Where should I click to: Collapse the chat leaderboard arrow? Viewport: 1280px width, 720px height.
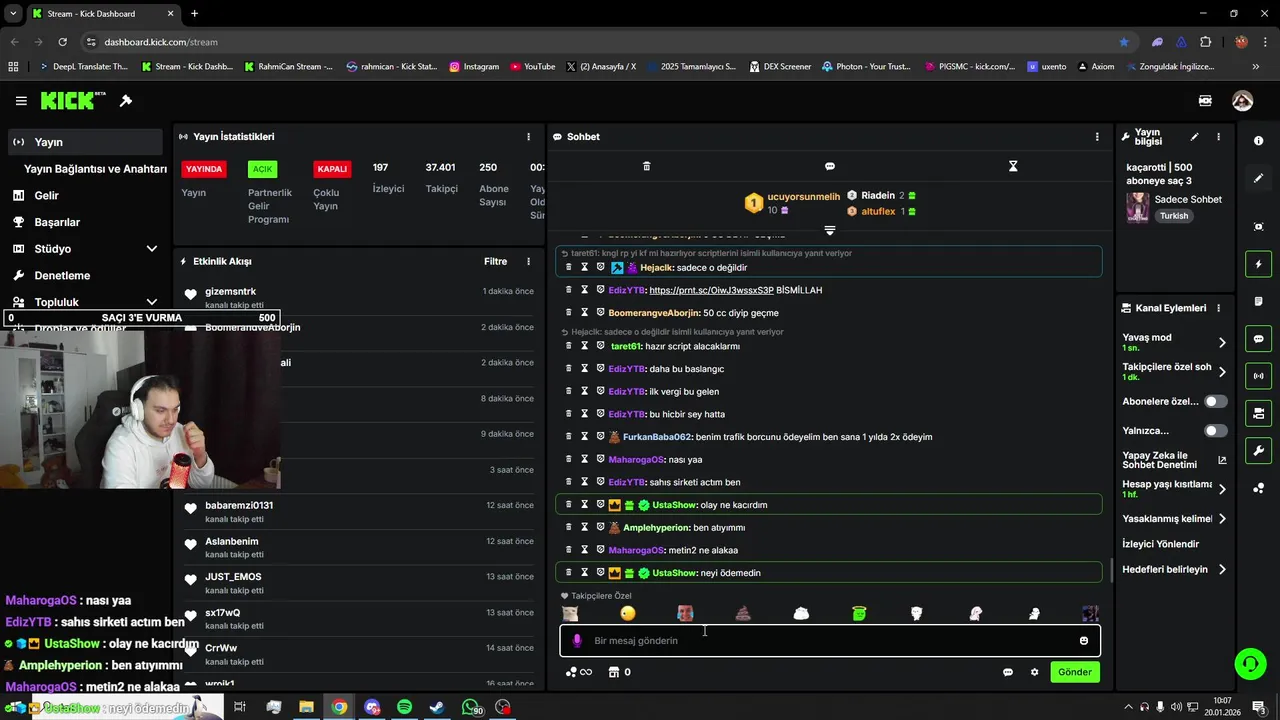click(829, 231)
